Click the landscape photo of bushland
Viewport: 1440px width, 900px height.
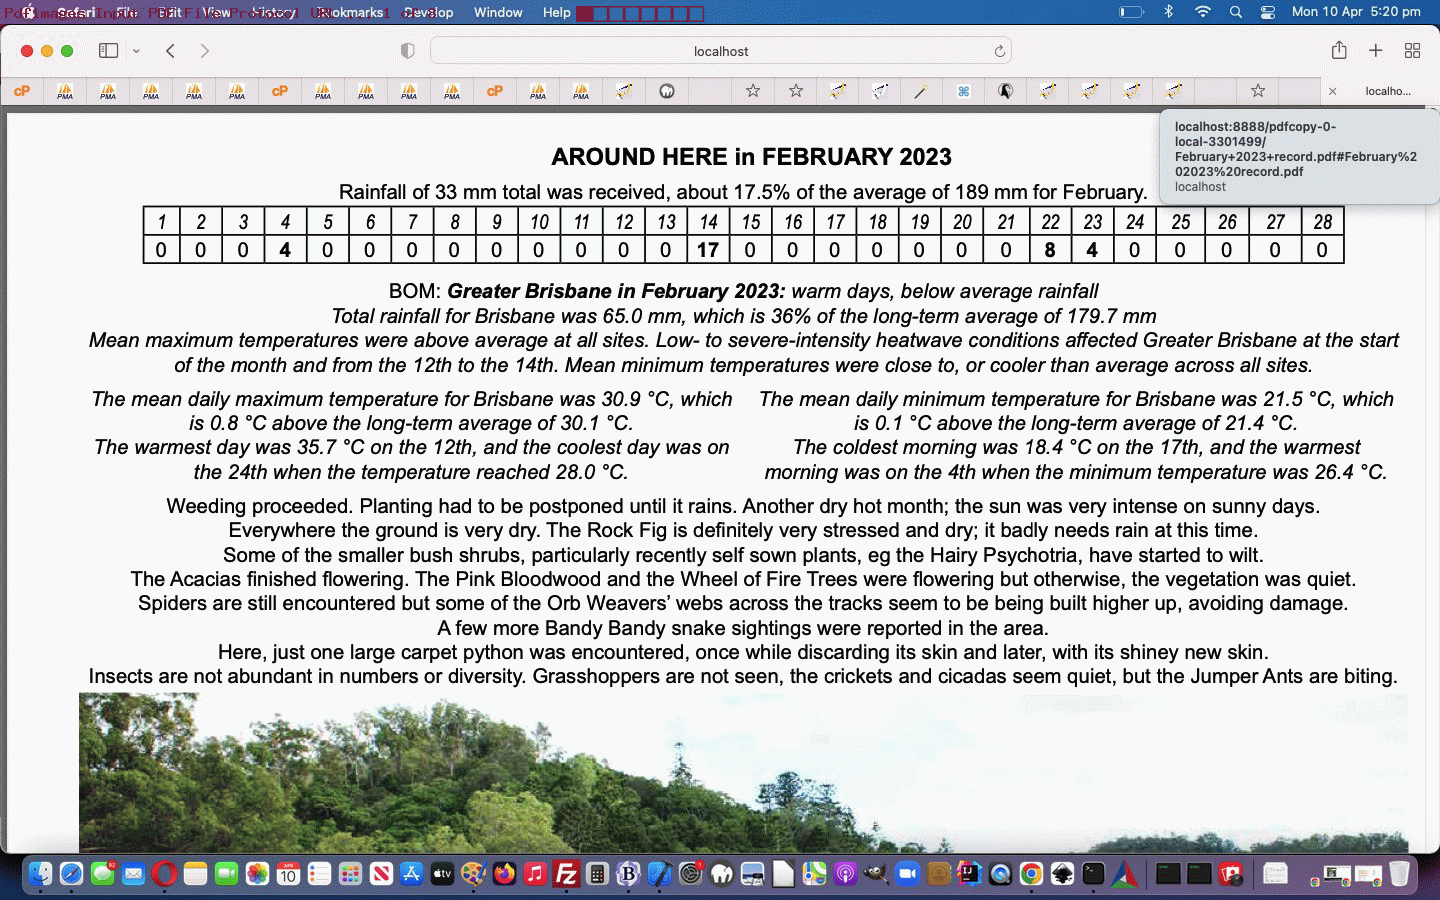[x=743, y=772]
